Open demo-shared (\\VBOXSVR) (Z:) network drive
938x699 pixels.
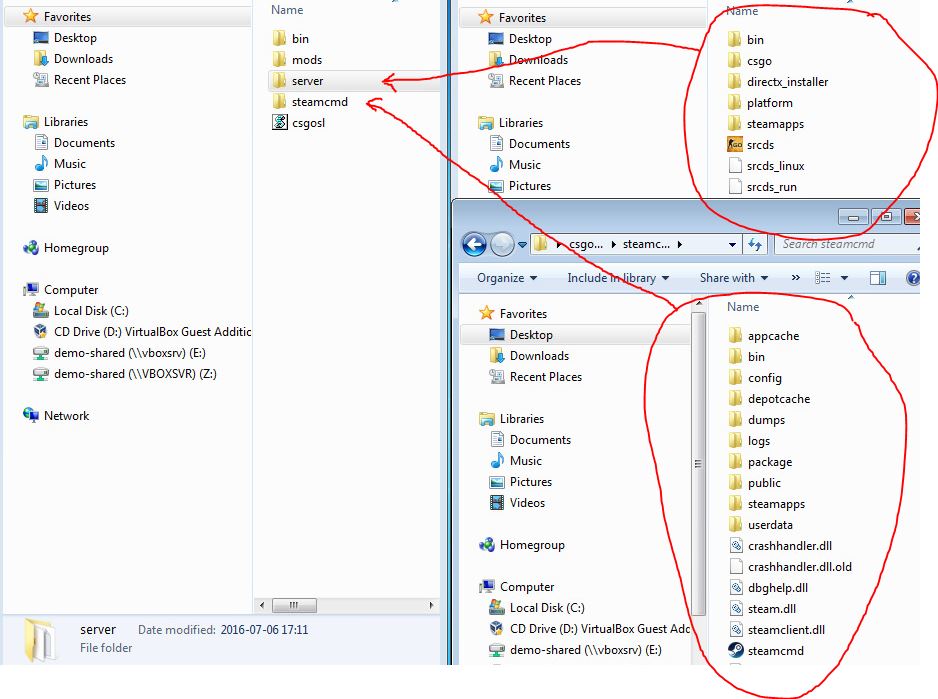(124, 373)
